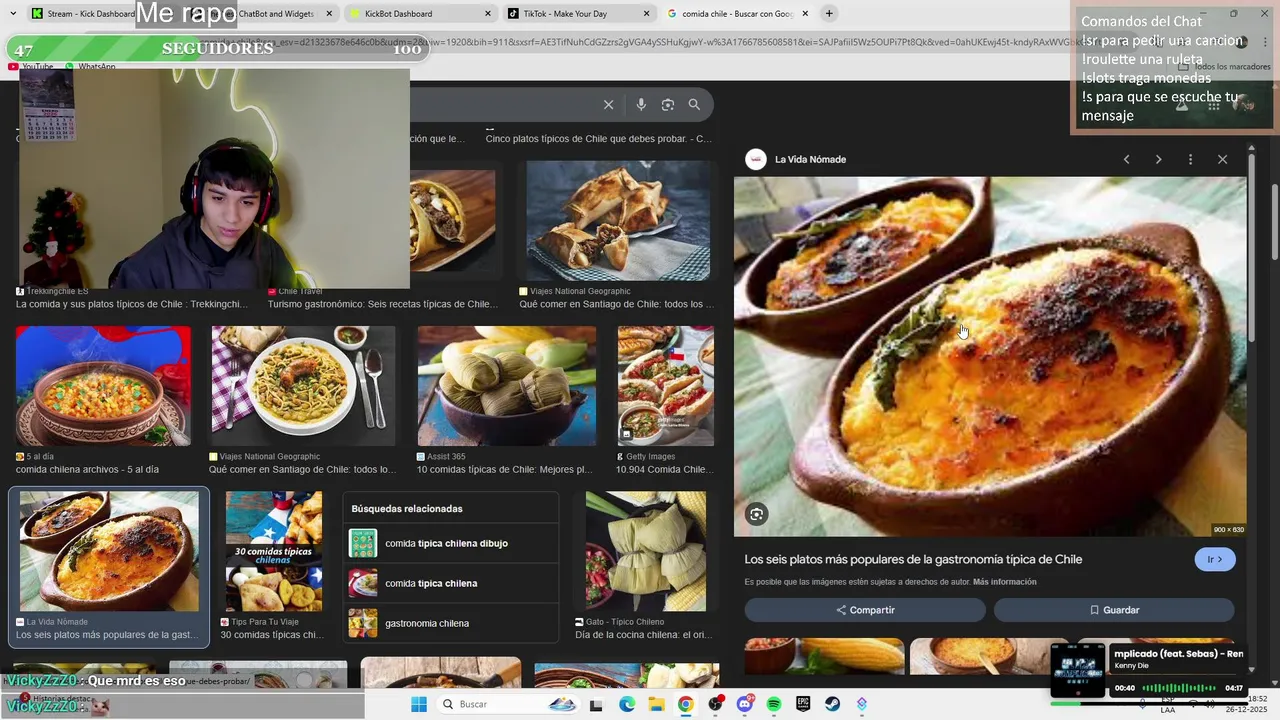Open Steam from the taskbar

pyautogui.click(x=832, y=705)
